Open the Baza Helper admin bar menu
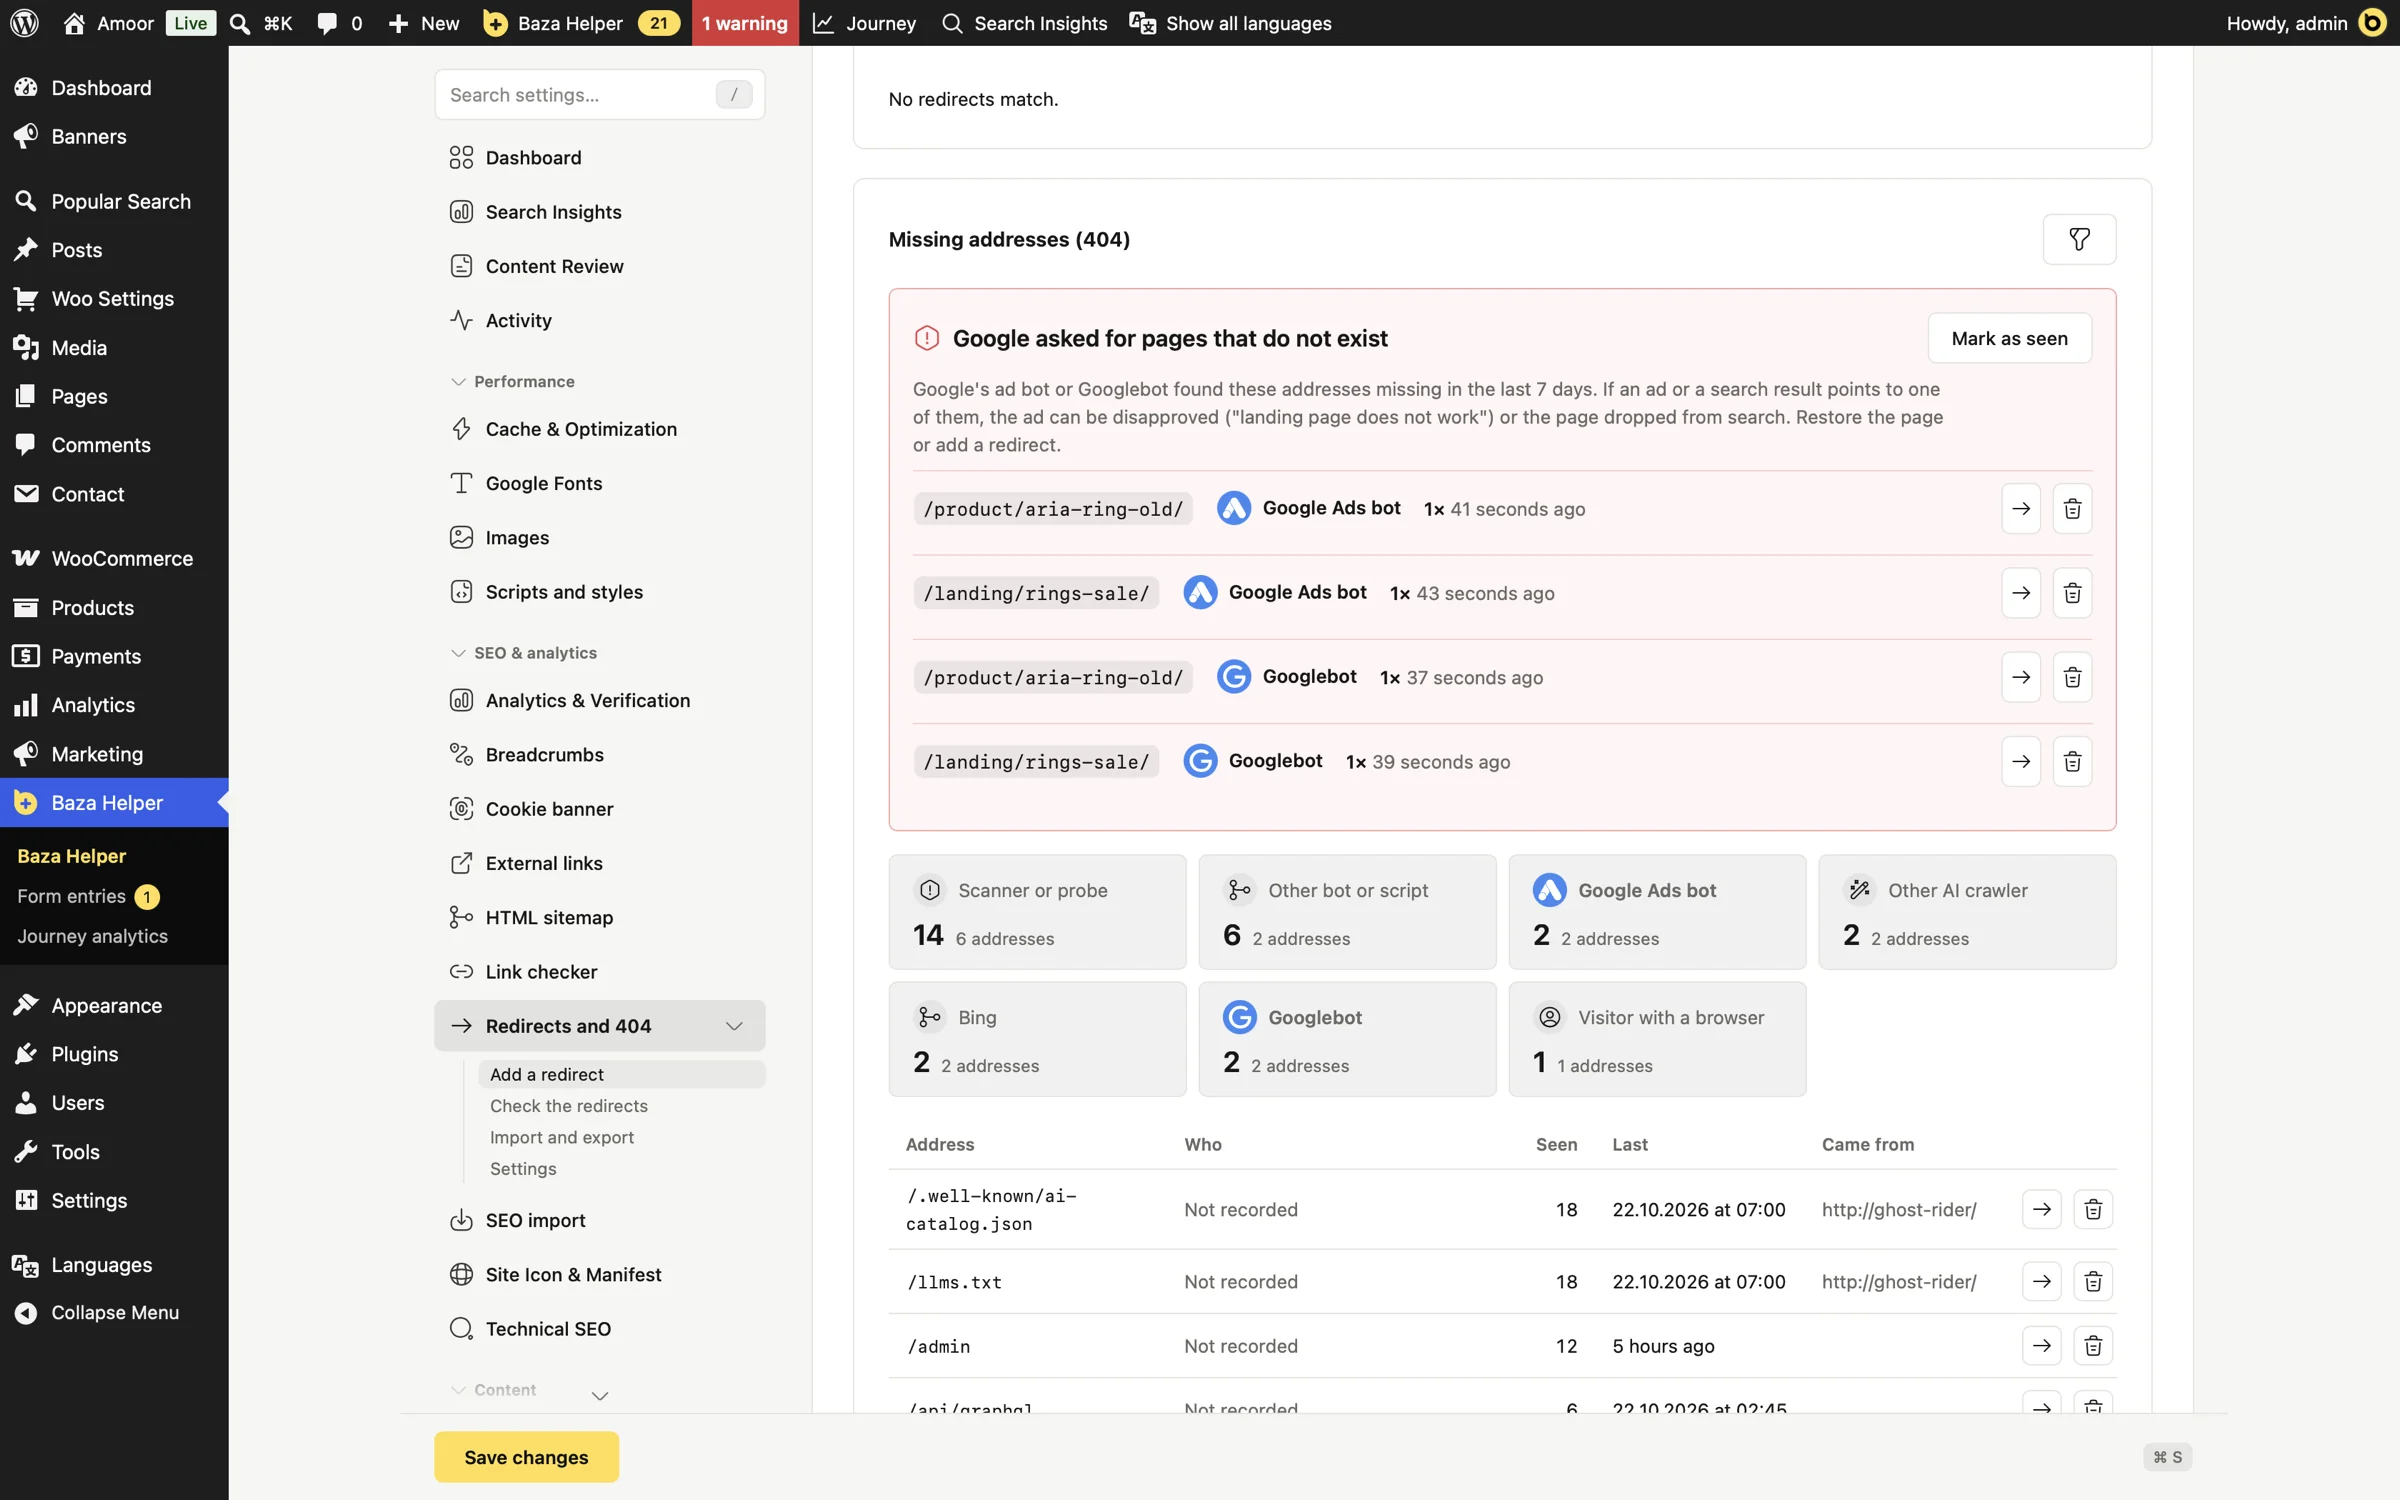The height and width of the screenshot is (1500, 2400). [582, 23]
